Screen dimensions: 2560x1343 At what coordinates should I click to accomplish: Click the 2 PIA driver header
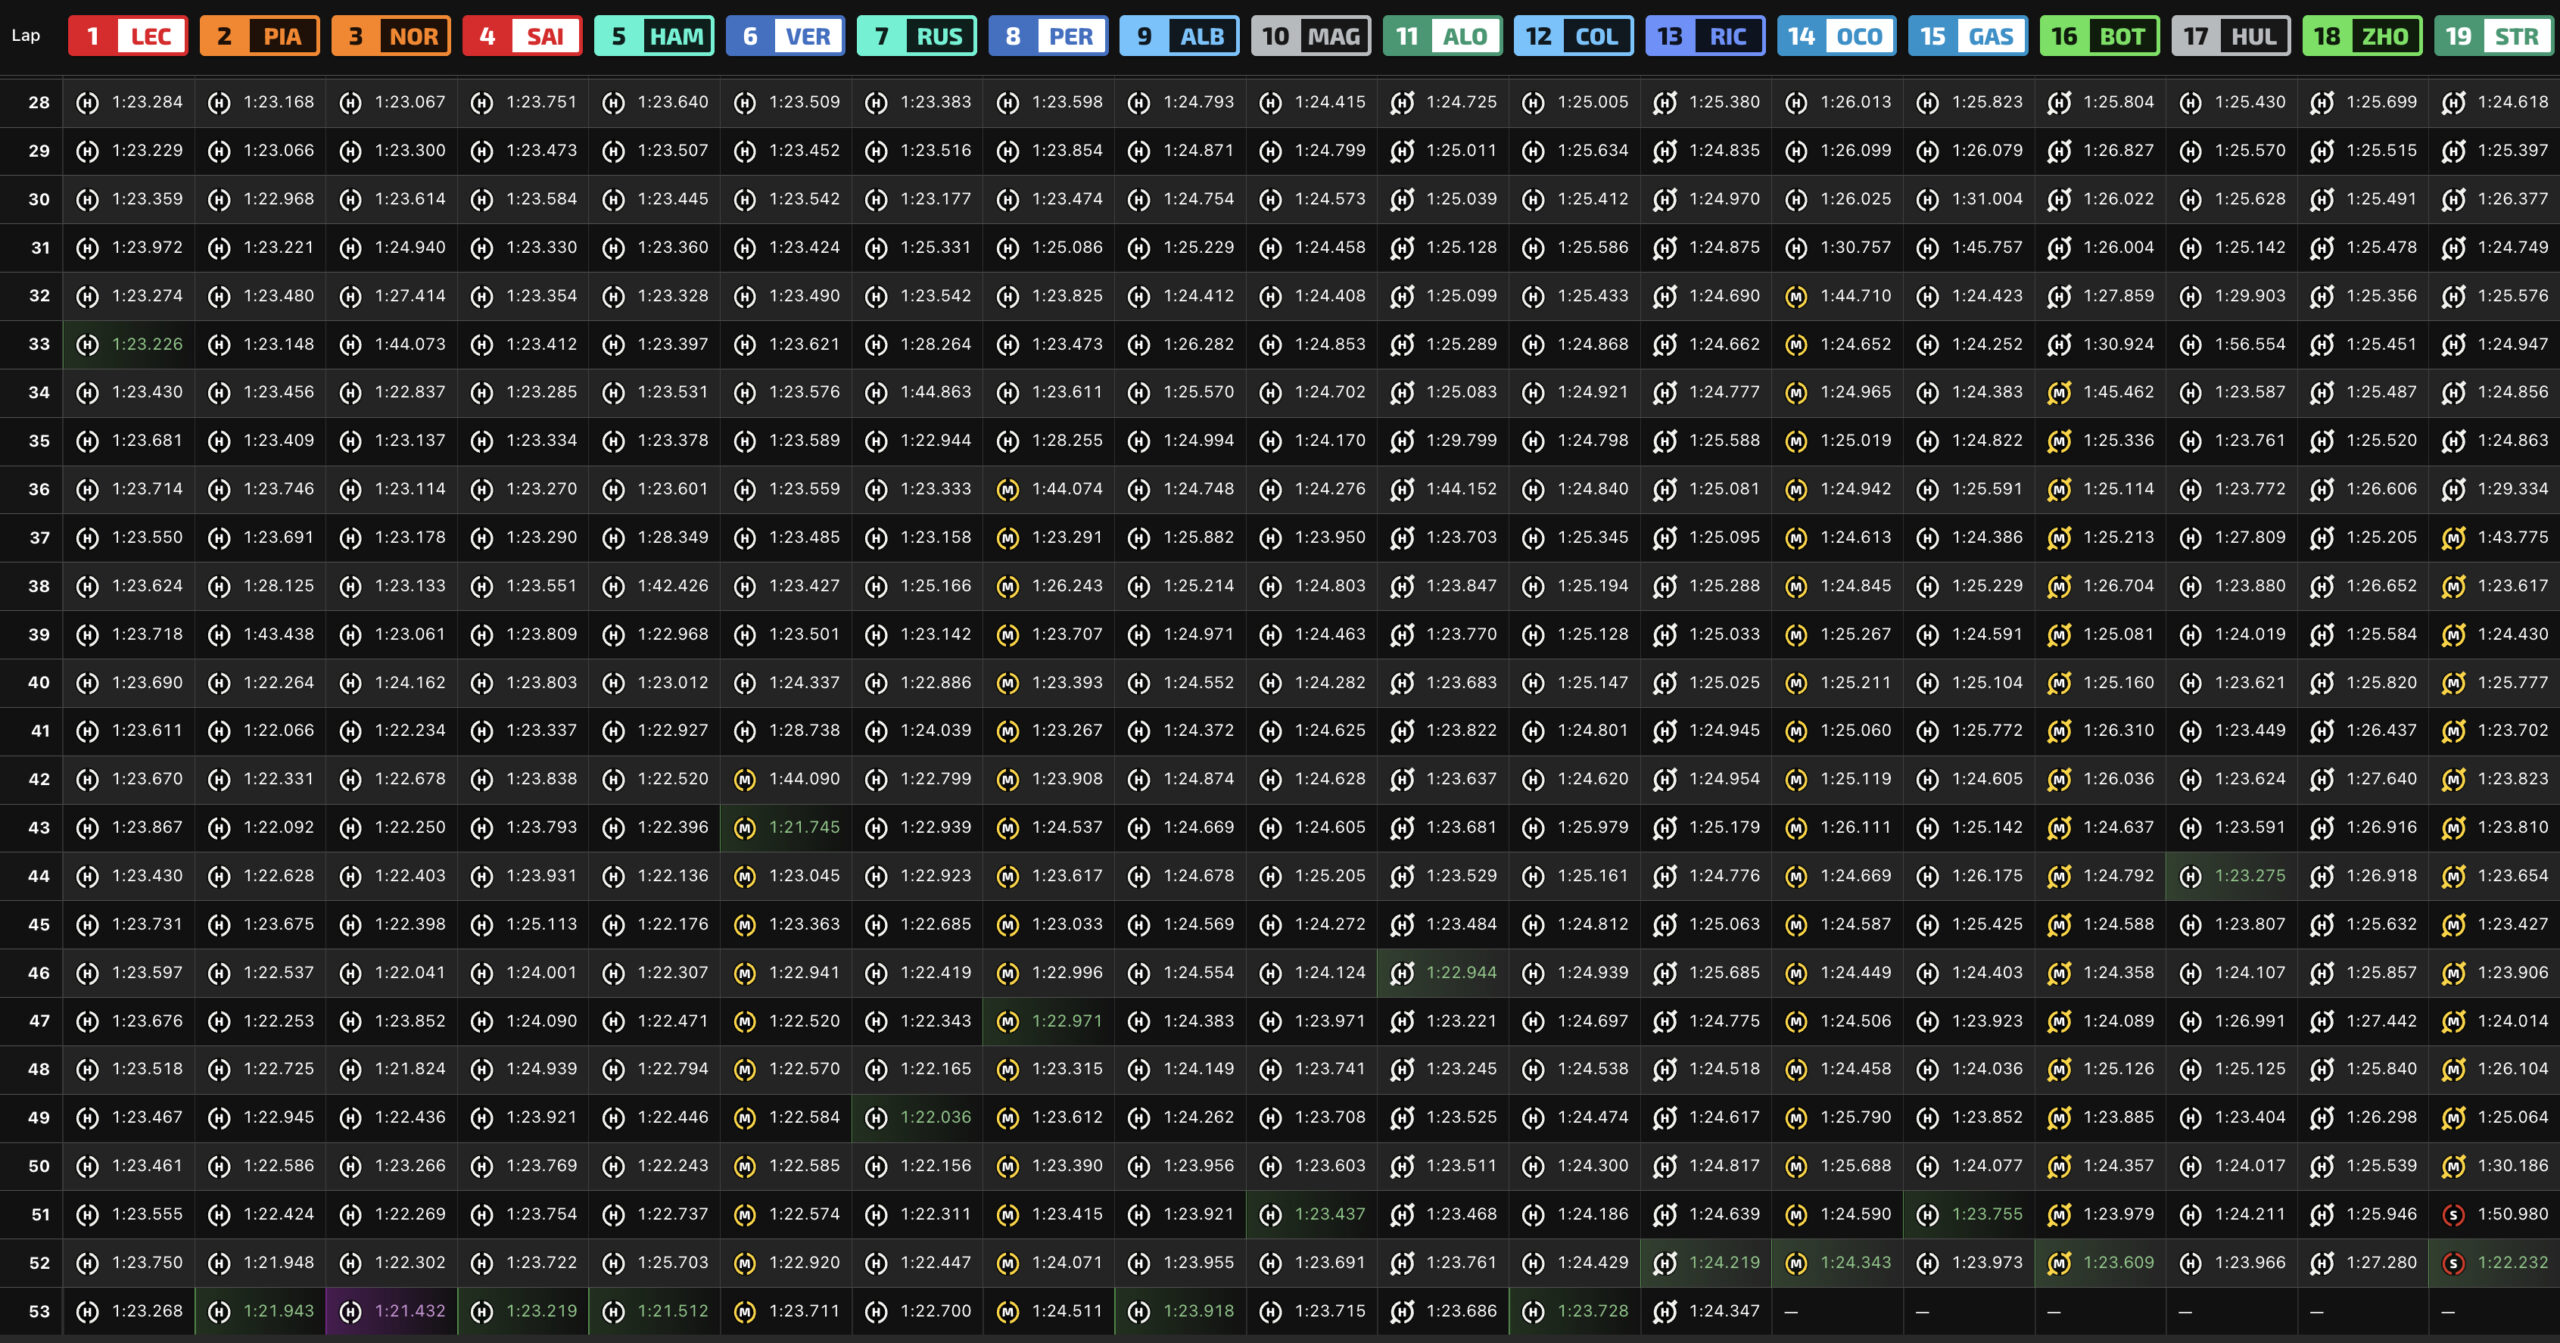coord(259,37)
